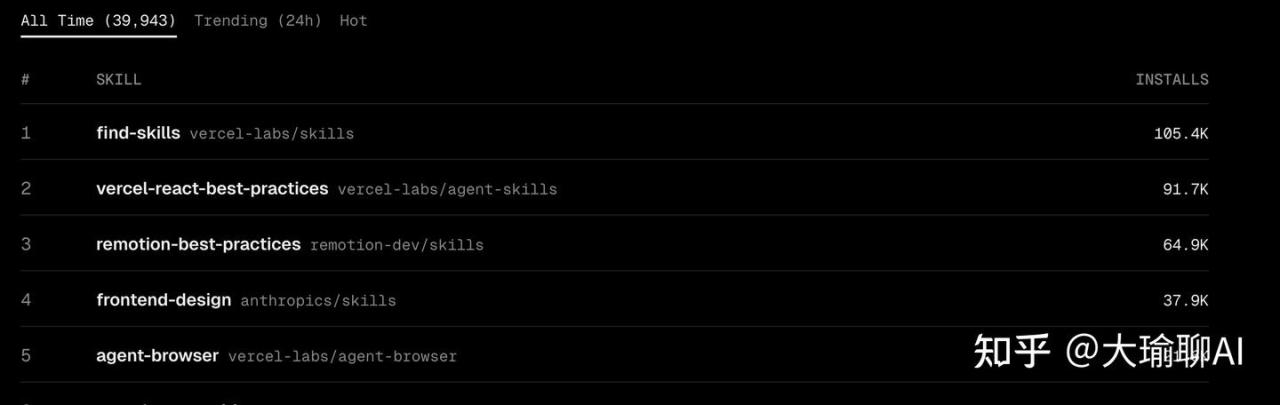Open the agent-browser skill
Viewport: 1280px width, 405px height.
157,356
